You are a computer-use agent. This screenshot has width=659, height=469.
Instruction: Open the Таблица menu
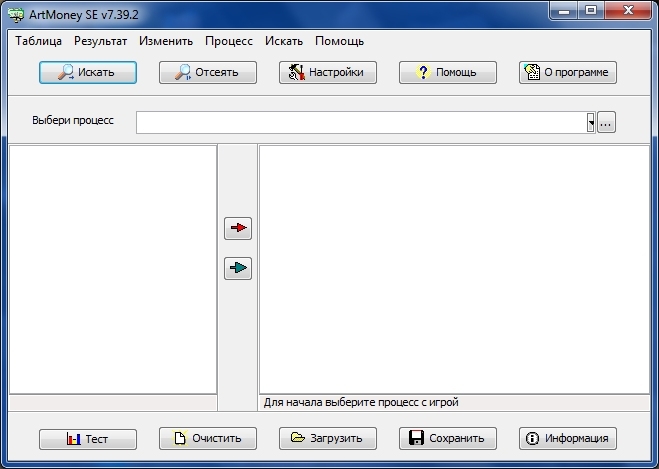coord(39,41)
